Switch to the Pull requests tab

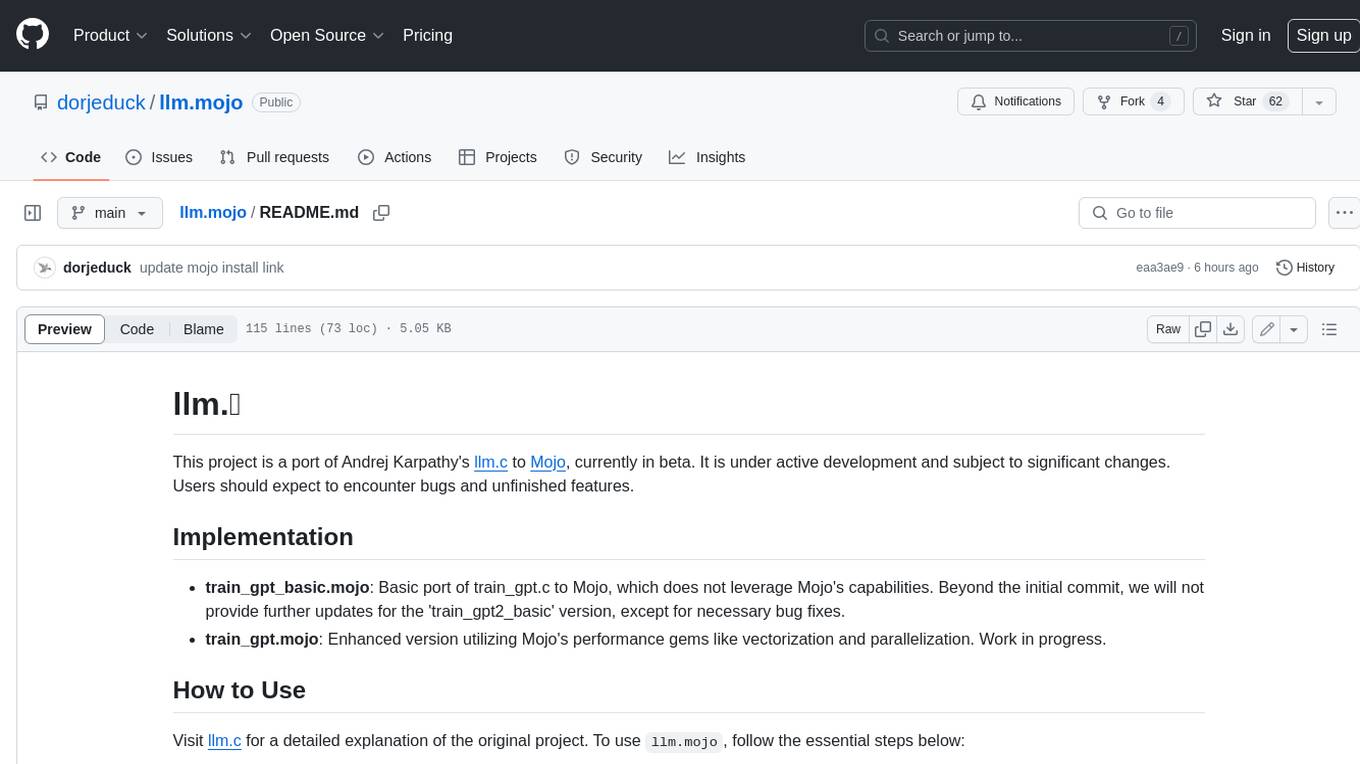pyautogui.click(x=274, y=157)
